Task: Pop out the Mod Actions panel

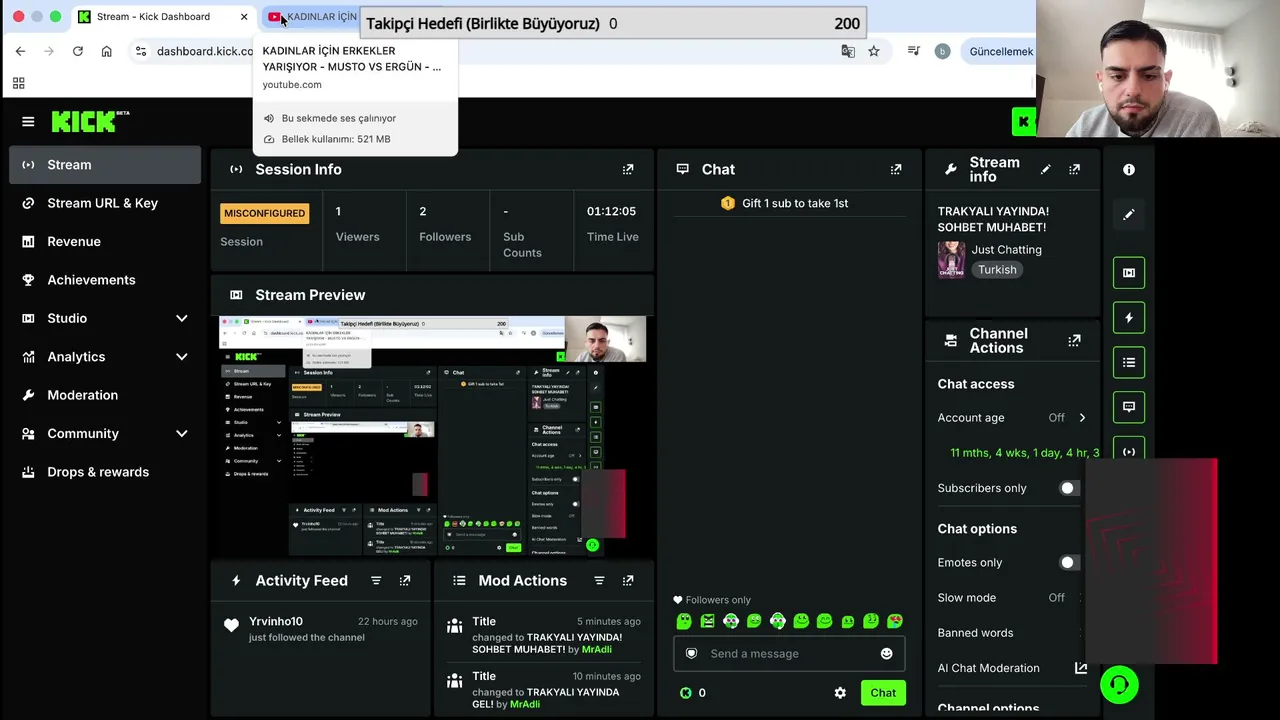Action: (x=628, y=581)
